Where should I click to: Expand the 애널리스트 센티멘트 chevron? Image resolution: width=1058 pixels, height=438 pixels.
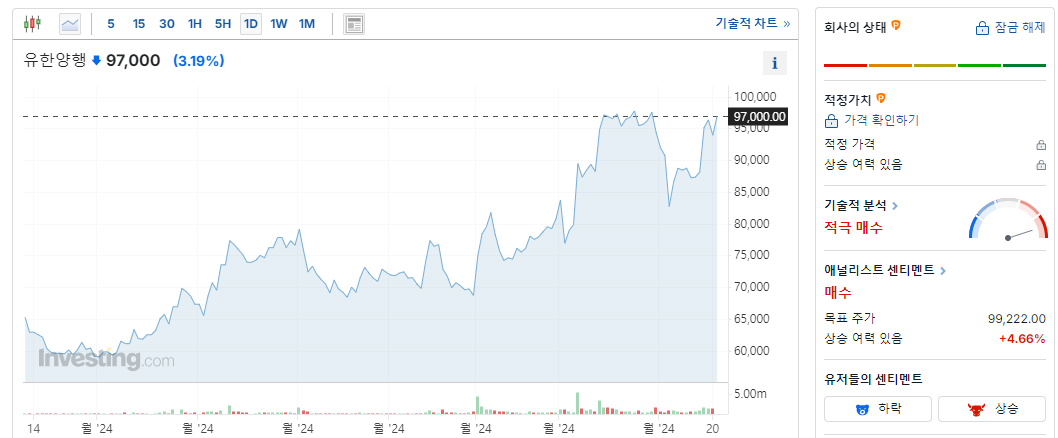[943, 271]
